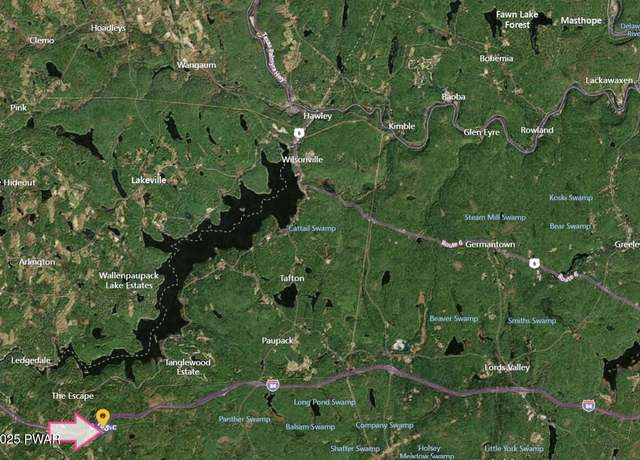Click the Lords Valley label
Image resolution: width=640 pixels, height=460 pixels.
click(507, 368)
